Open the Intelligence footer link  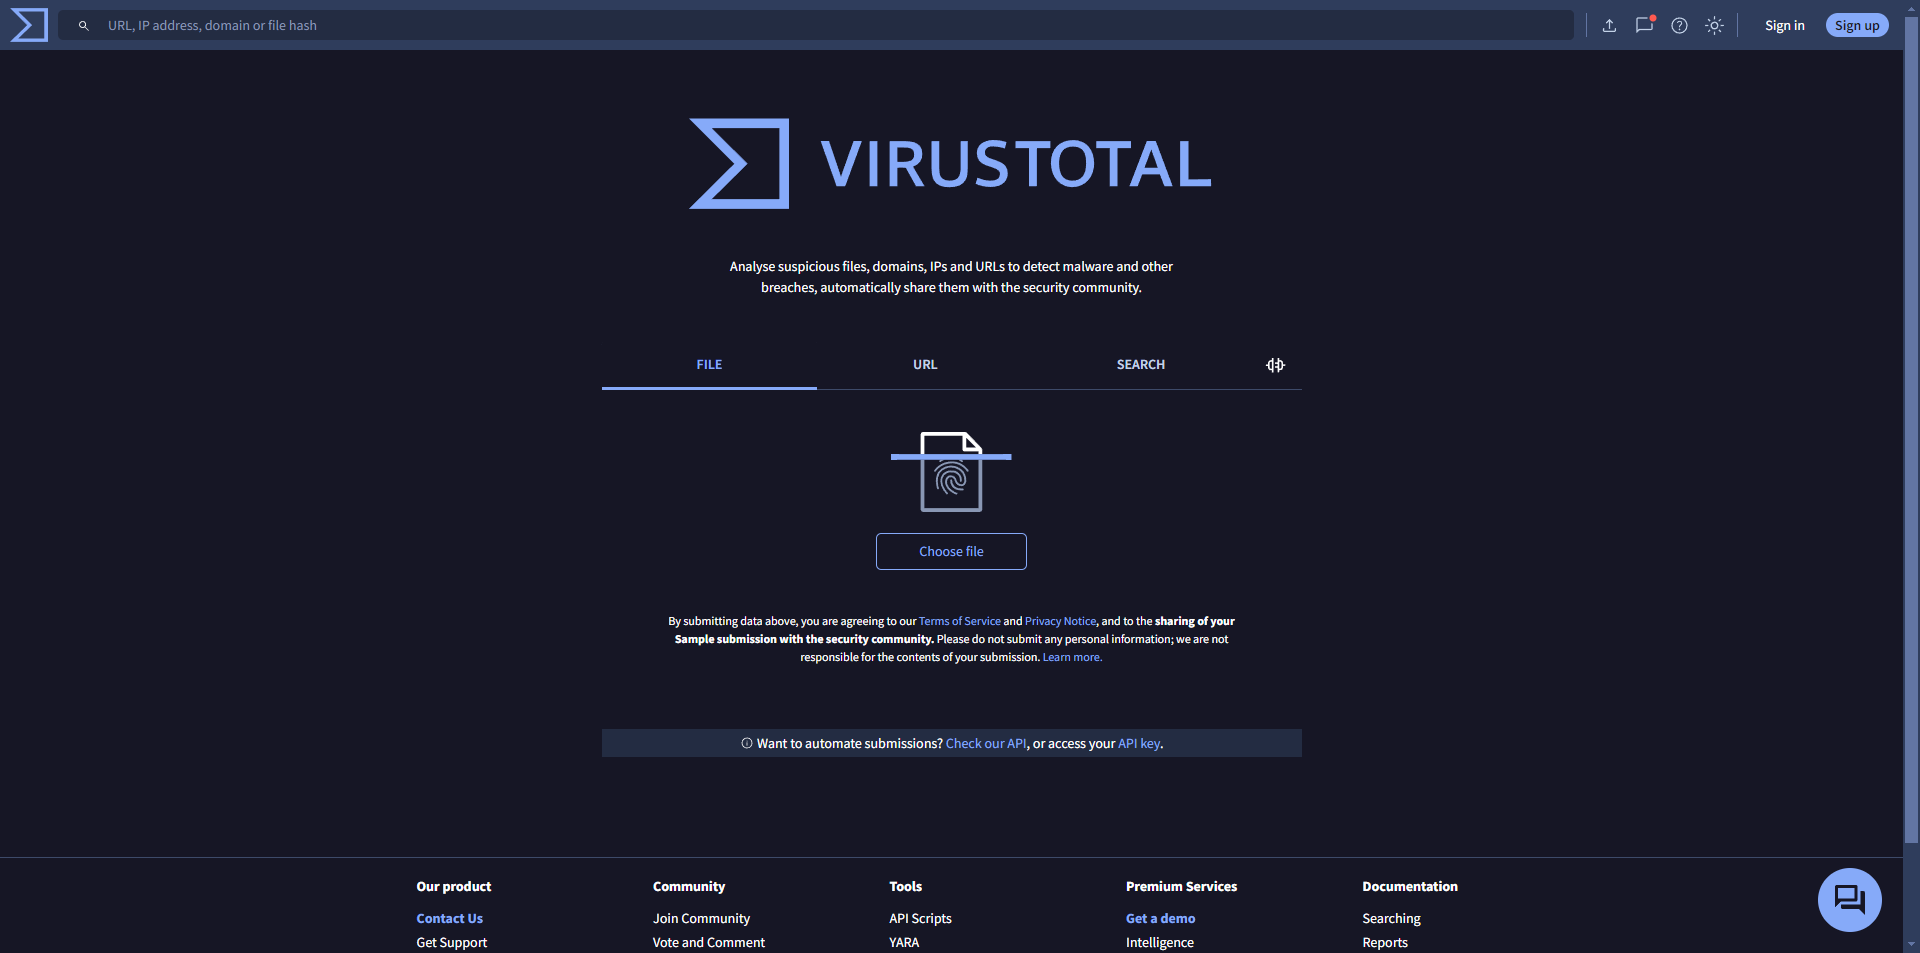pyautogui.click(x=1159, y=942)
